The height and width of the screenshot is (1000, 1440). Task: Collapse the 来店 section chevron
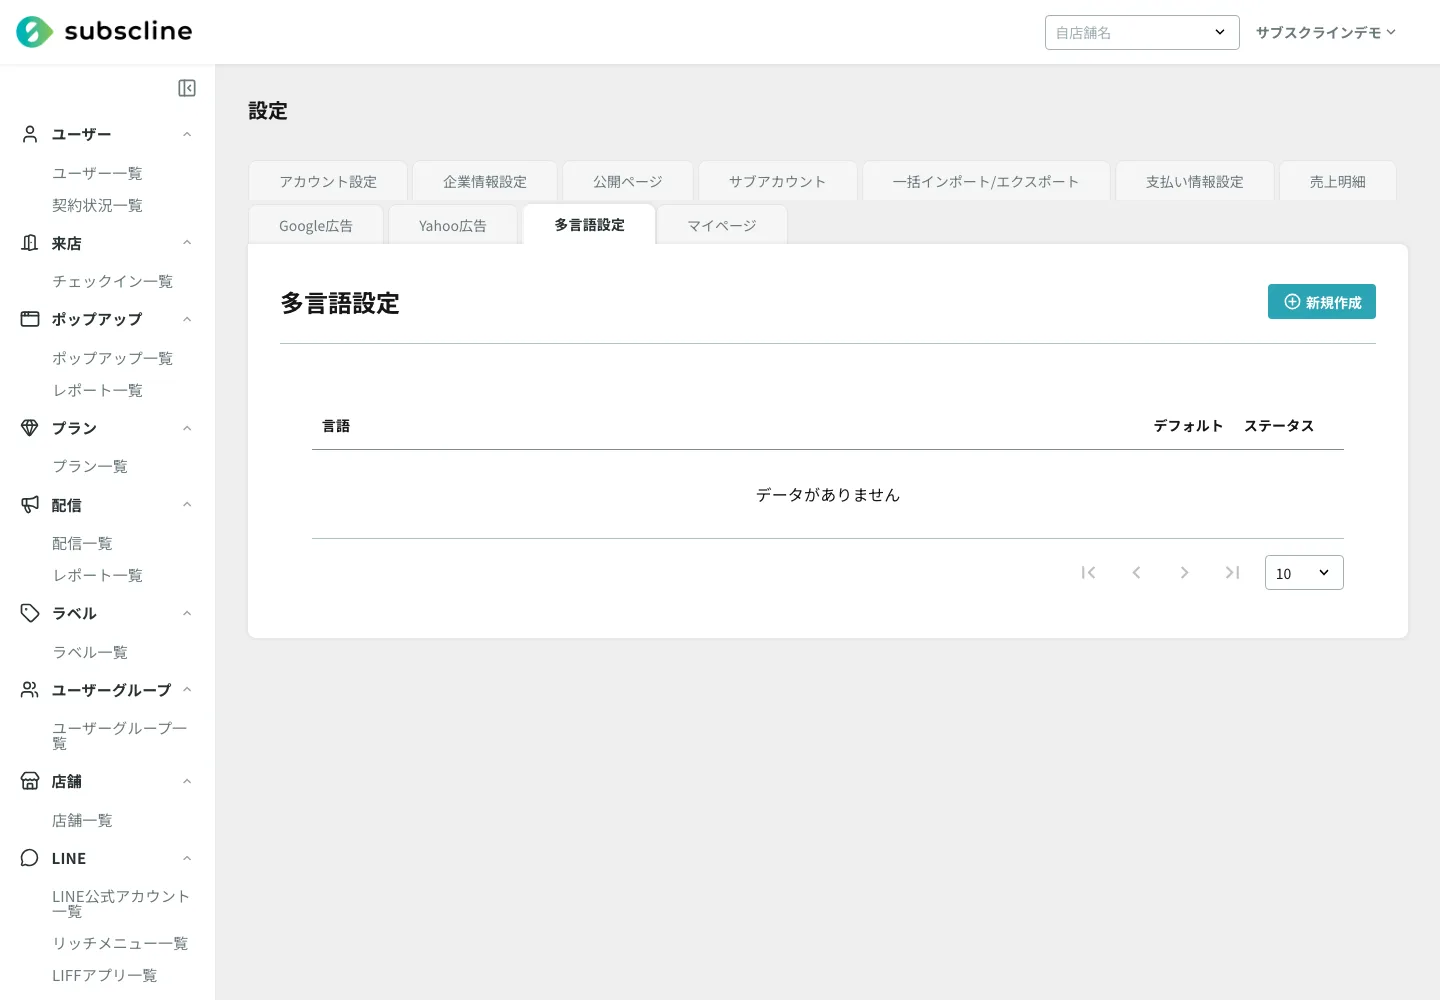[x=187, y=243]
